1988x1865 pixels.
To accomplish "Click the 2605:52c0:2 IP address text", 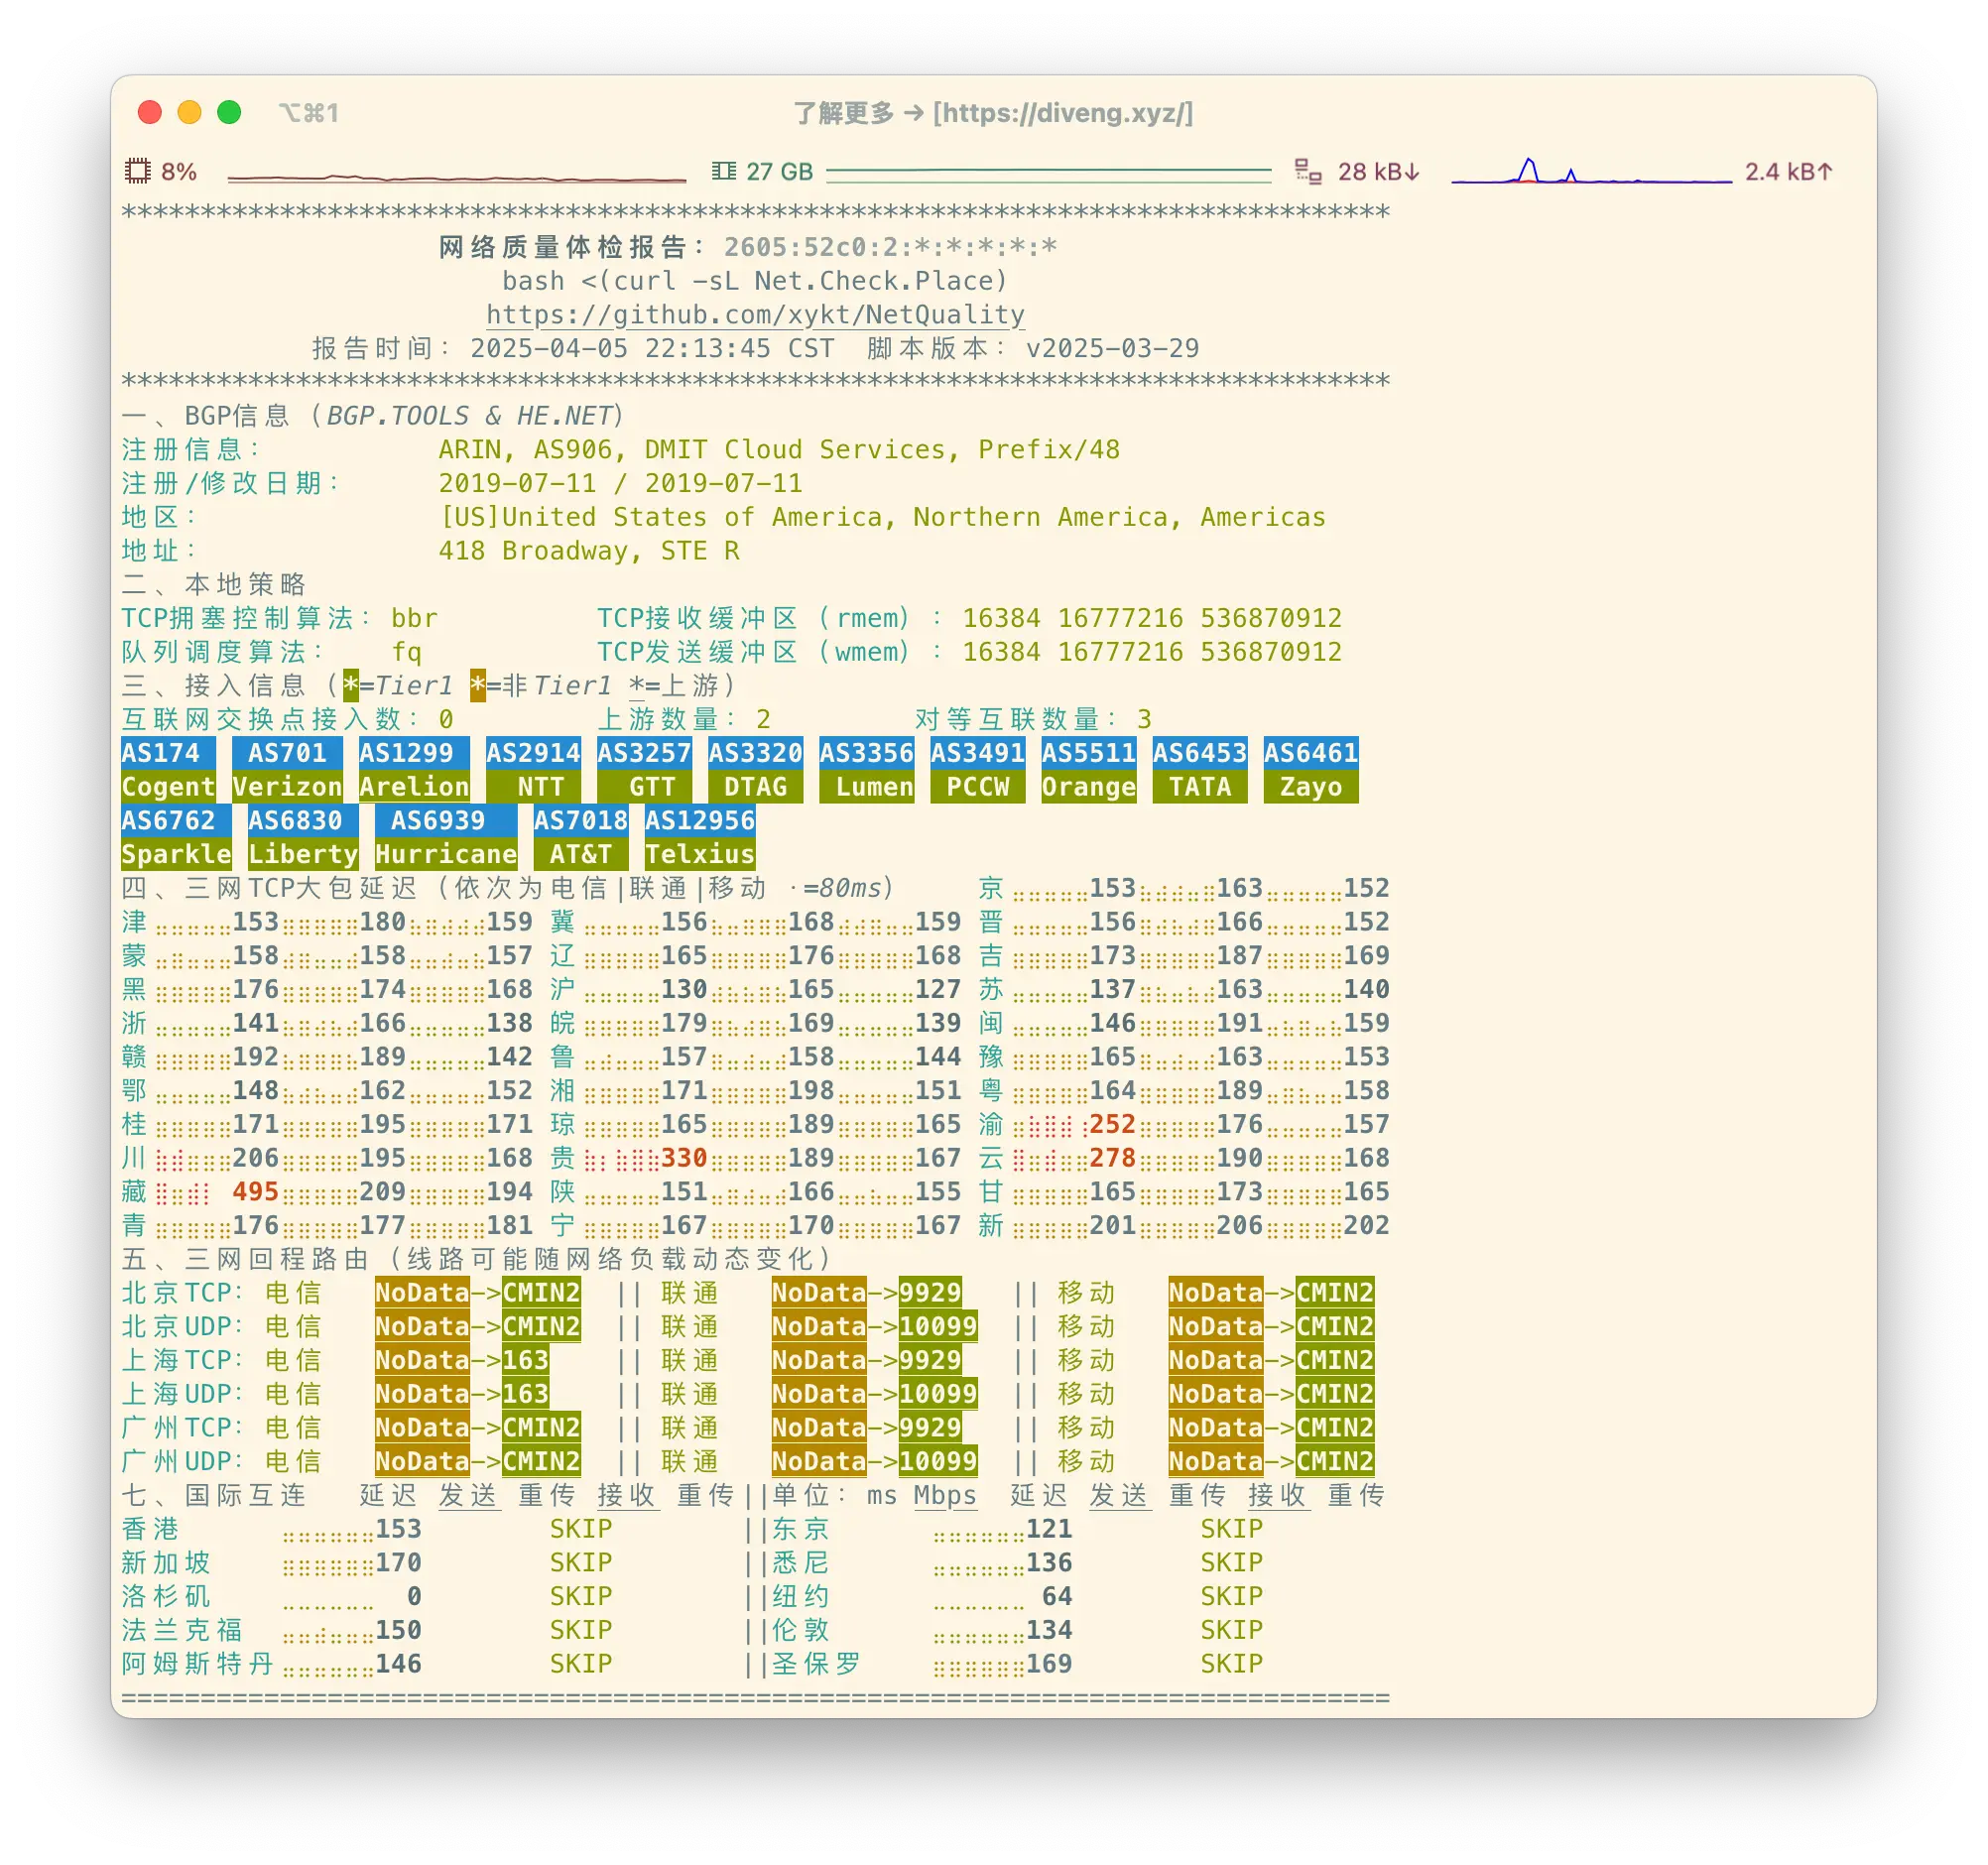I will [890, 247].
